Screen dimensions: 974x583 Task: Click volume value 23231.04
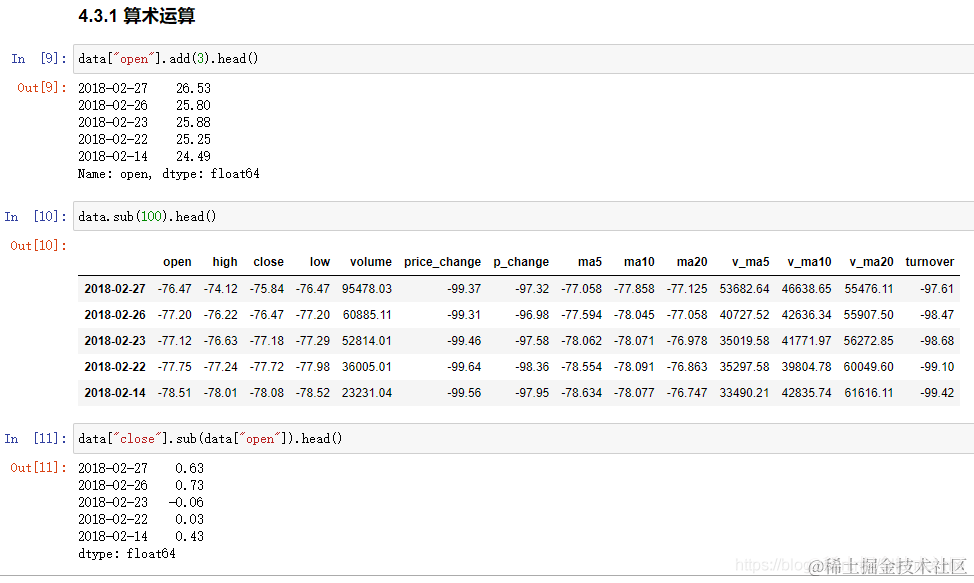pyautogui.click(x=366, y=393)
